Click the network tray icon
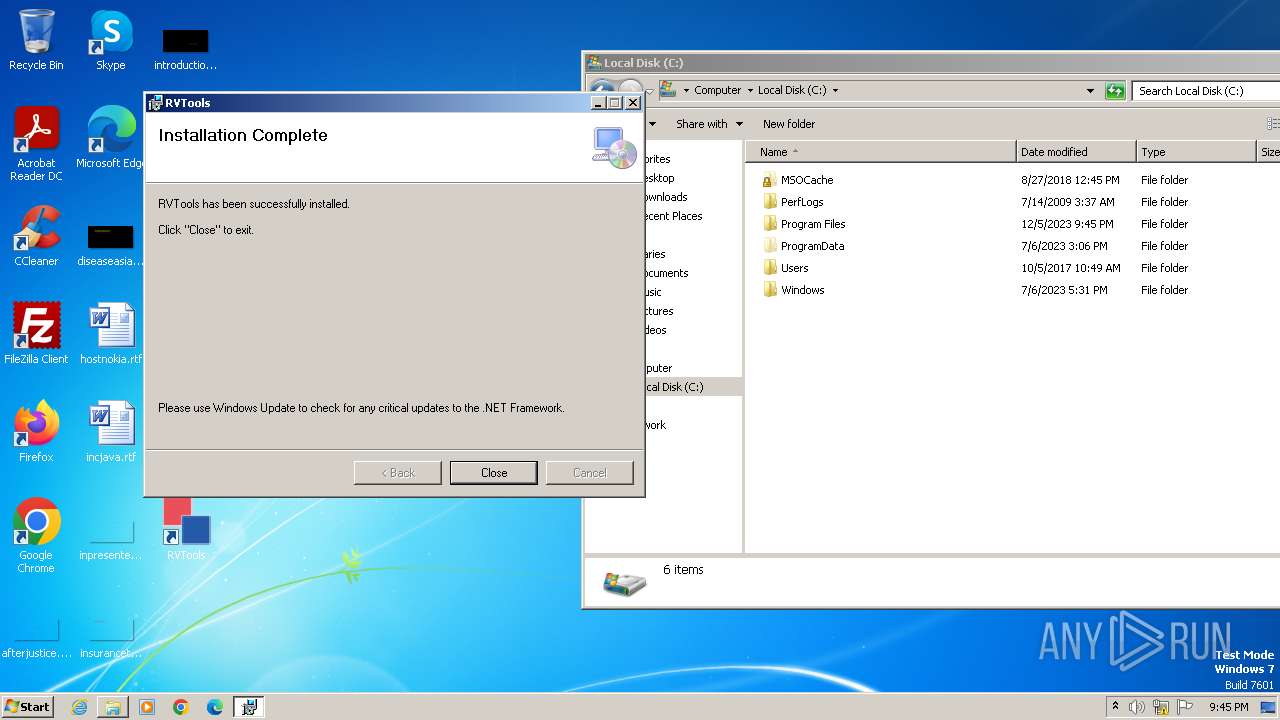The height and width of the screenshot is (720, 1280). click(1161, 707)
